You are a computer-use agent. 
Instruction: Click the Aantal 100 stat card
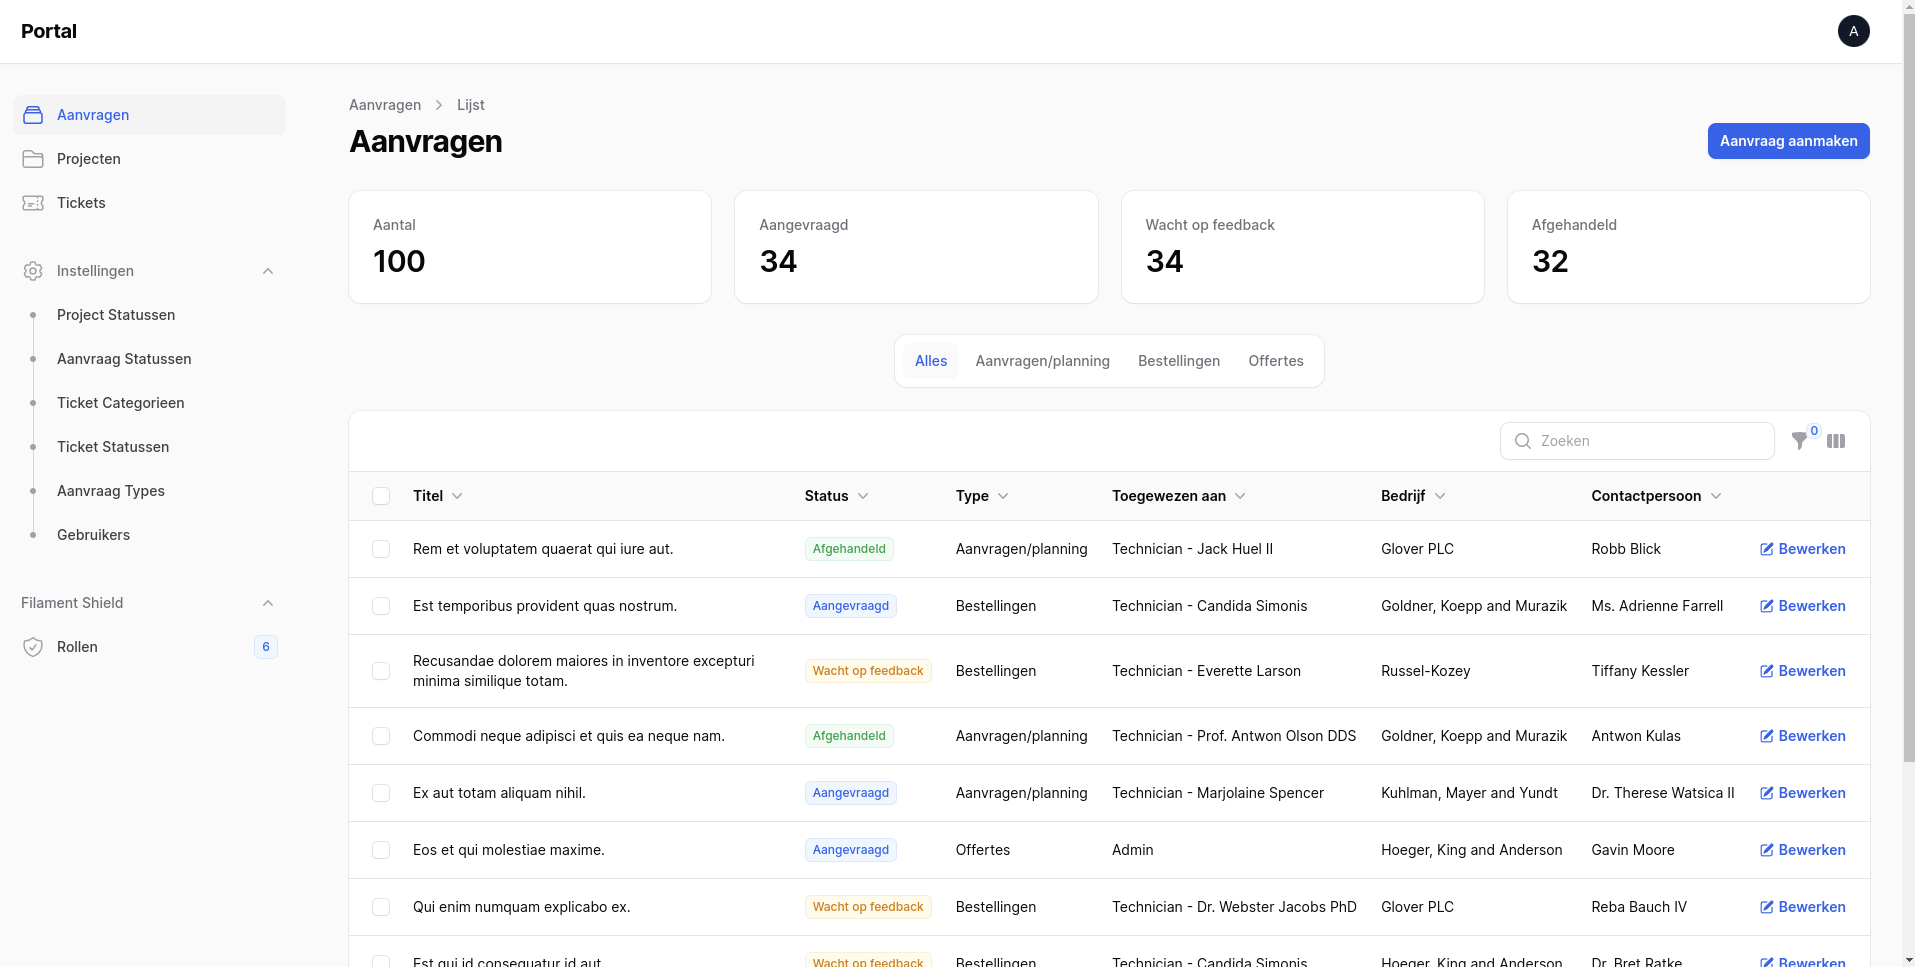click(x=530, y=247)
